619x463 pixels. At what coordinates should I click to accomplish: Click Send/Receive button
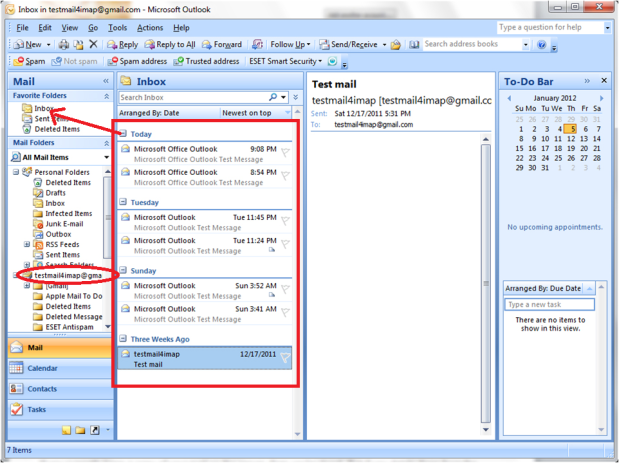(x=348, y=45)
